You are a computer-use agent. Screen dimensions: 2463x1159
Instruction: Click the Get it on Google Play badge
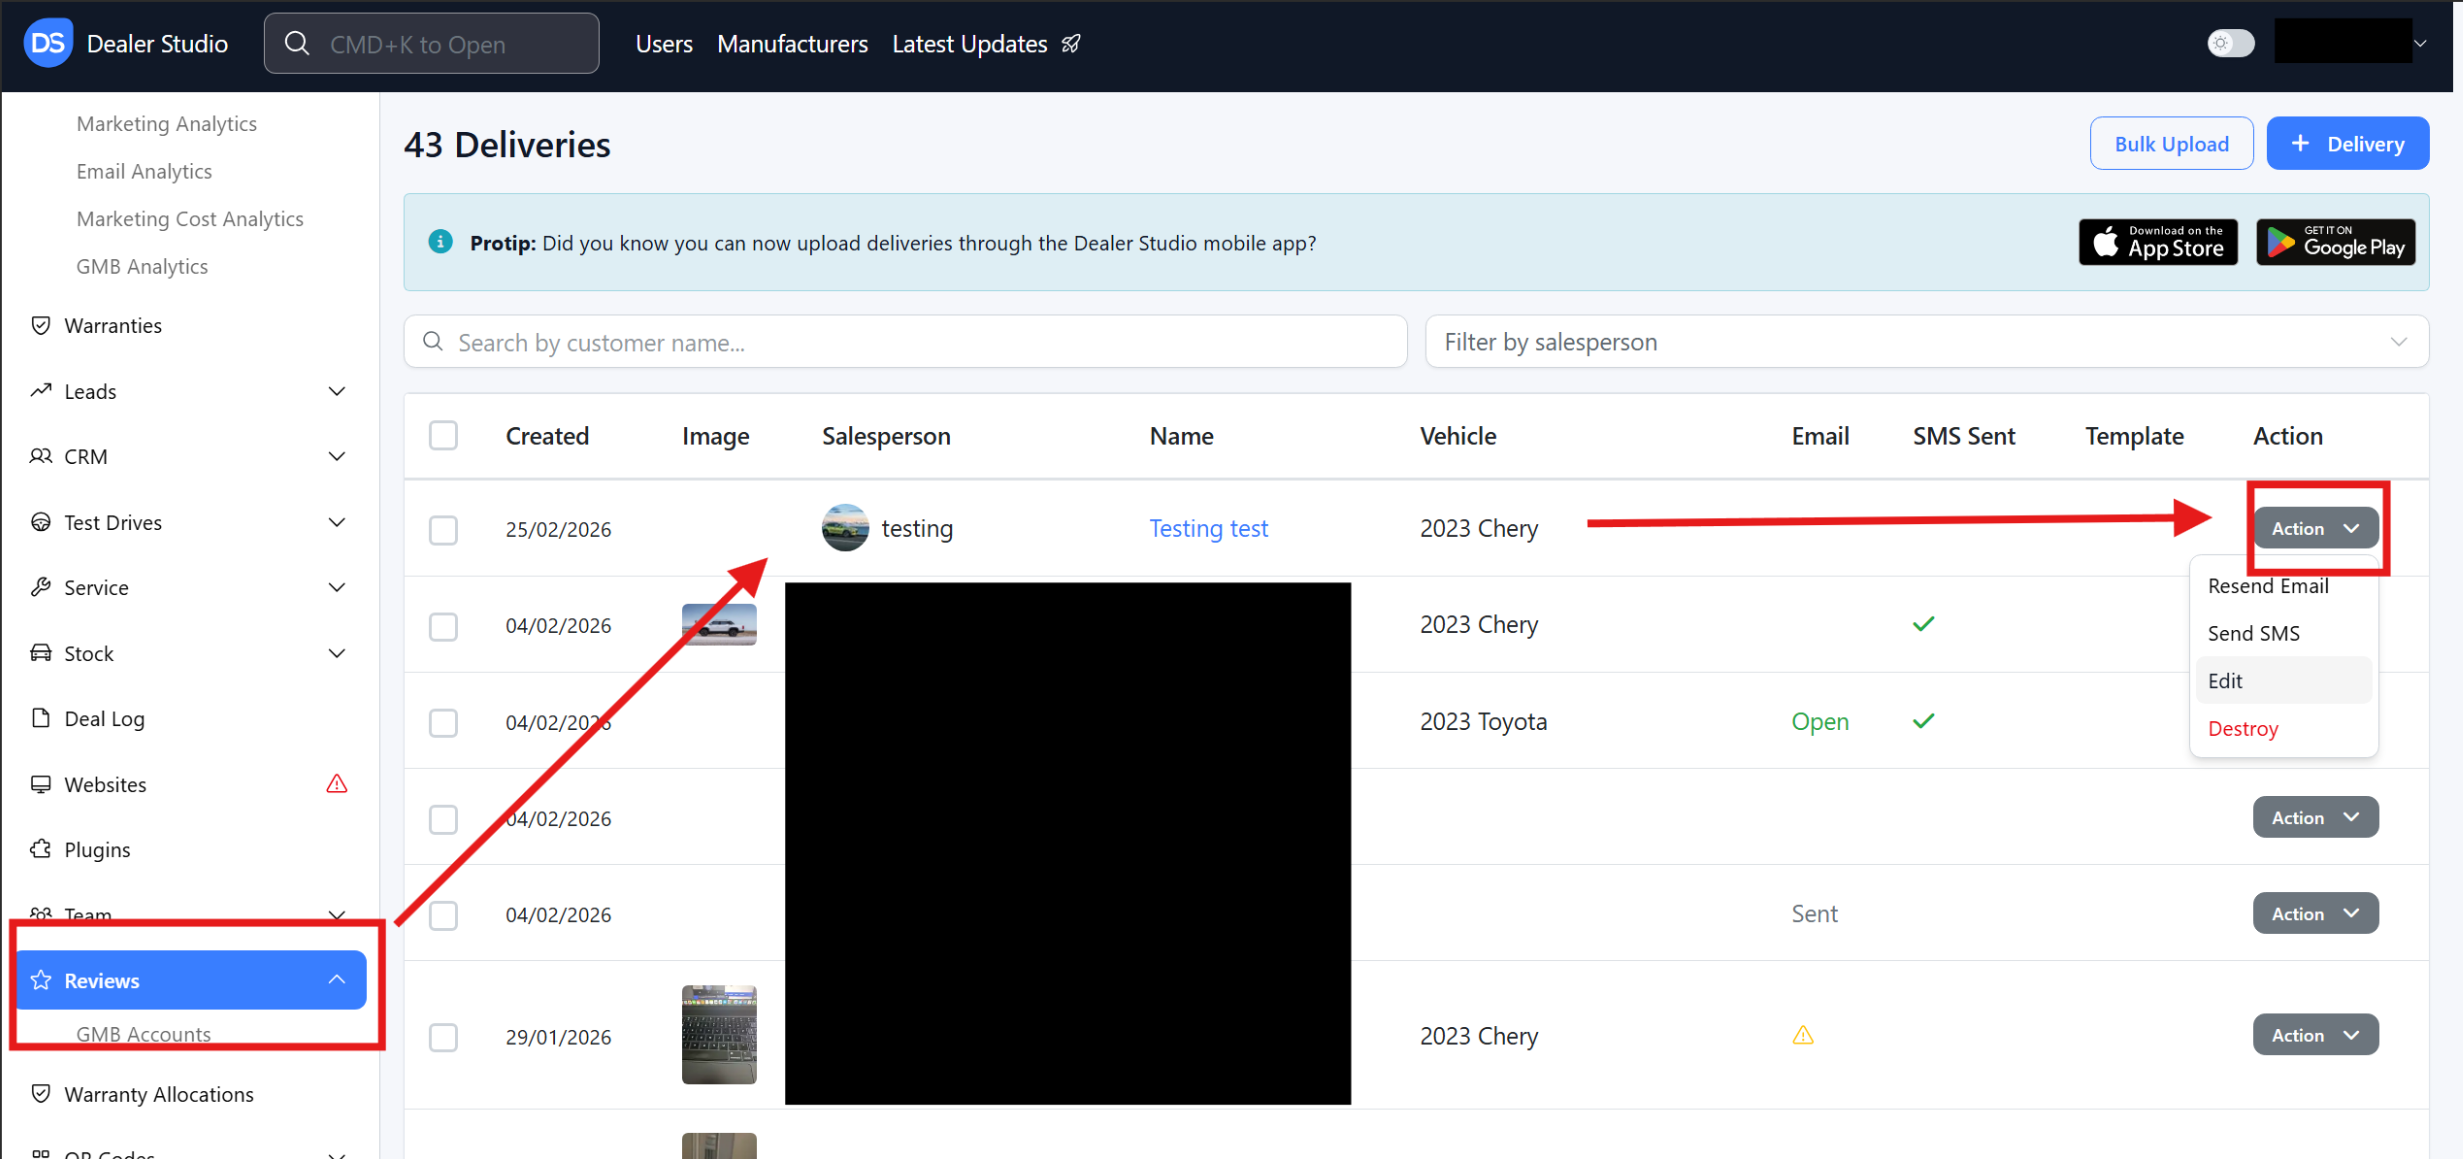[x=2335, y=243]
